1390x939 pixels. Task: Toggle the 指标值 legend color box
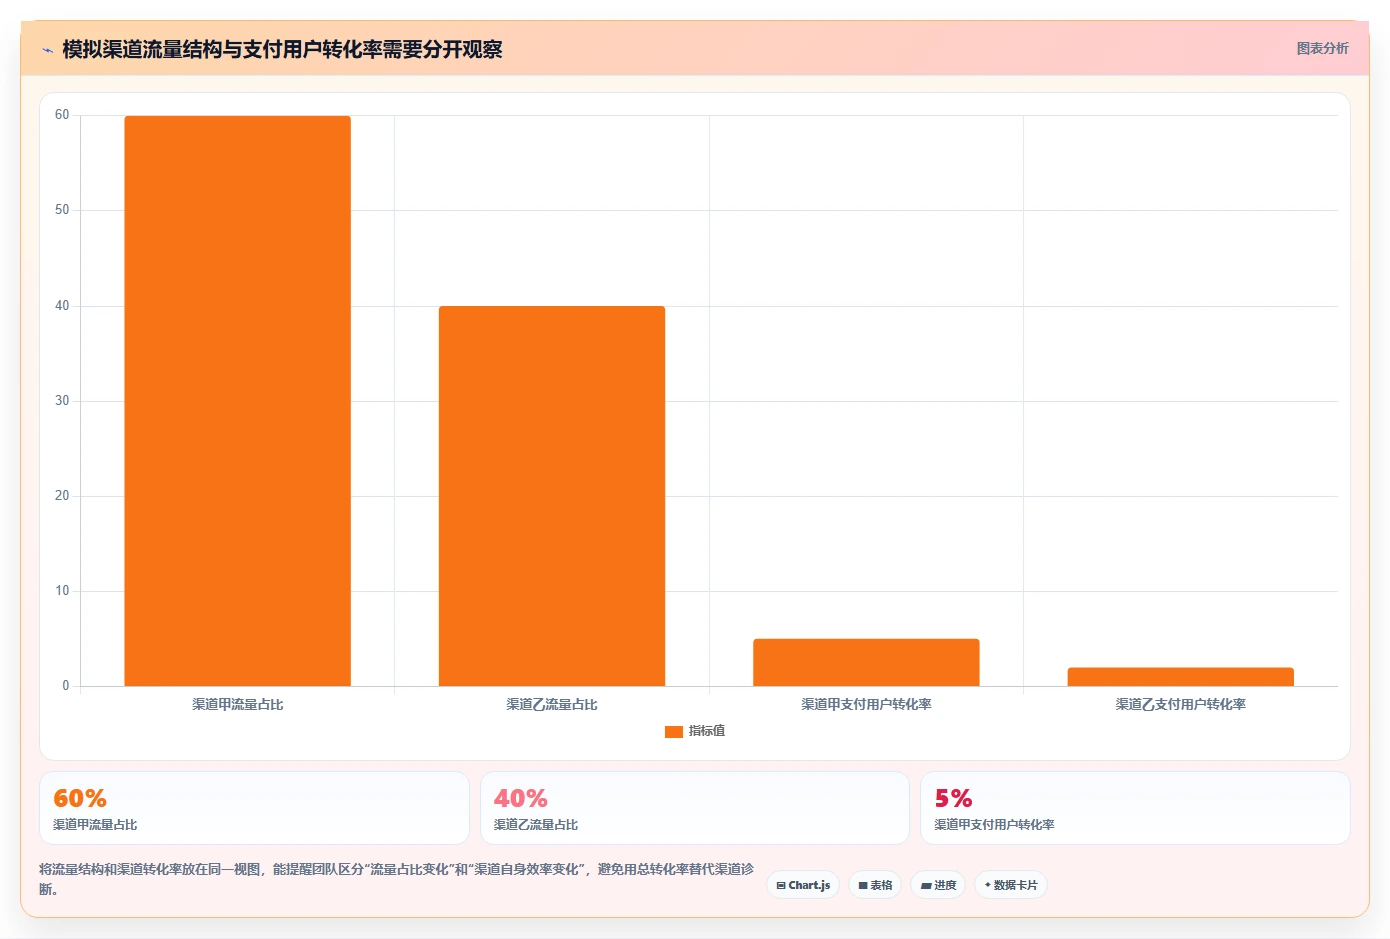673,731
